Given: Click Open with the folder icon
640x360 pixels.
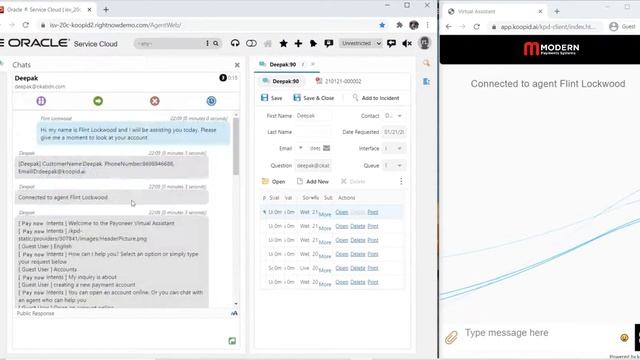Looking at the screenshot, I should 273,181.
